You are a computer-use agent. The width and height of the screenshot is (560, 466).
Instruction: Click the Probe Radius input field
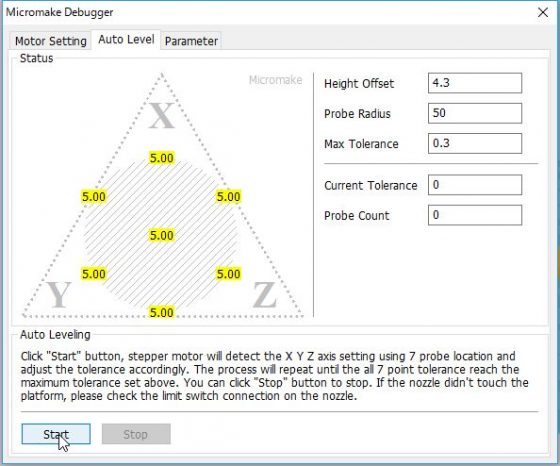coord(475,113)
